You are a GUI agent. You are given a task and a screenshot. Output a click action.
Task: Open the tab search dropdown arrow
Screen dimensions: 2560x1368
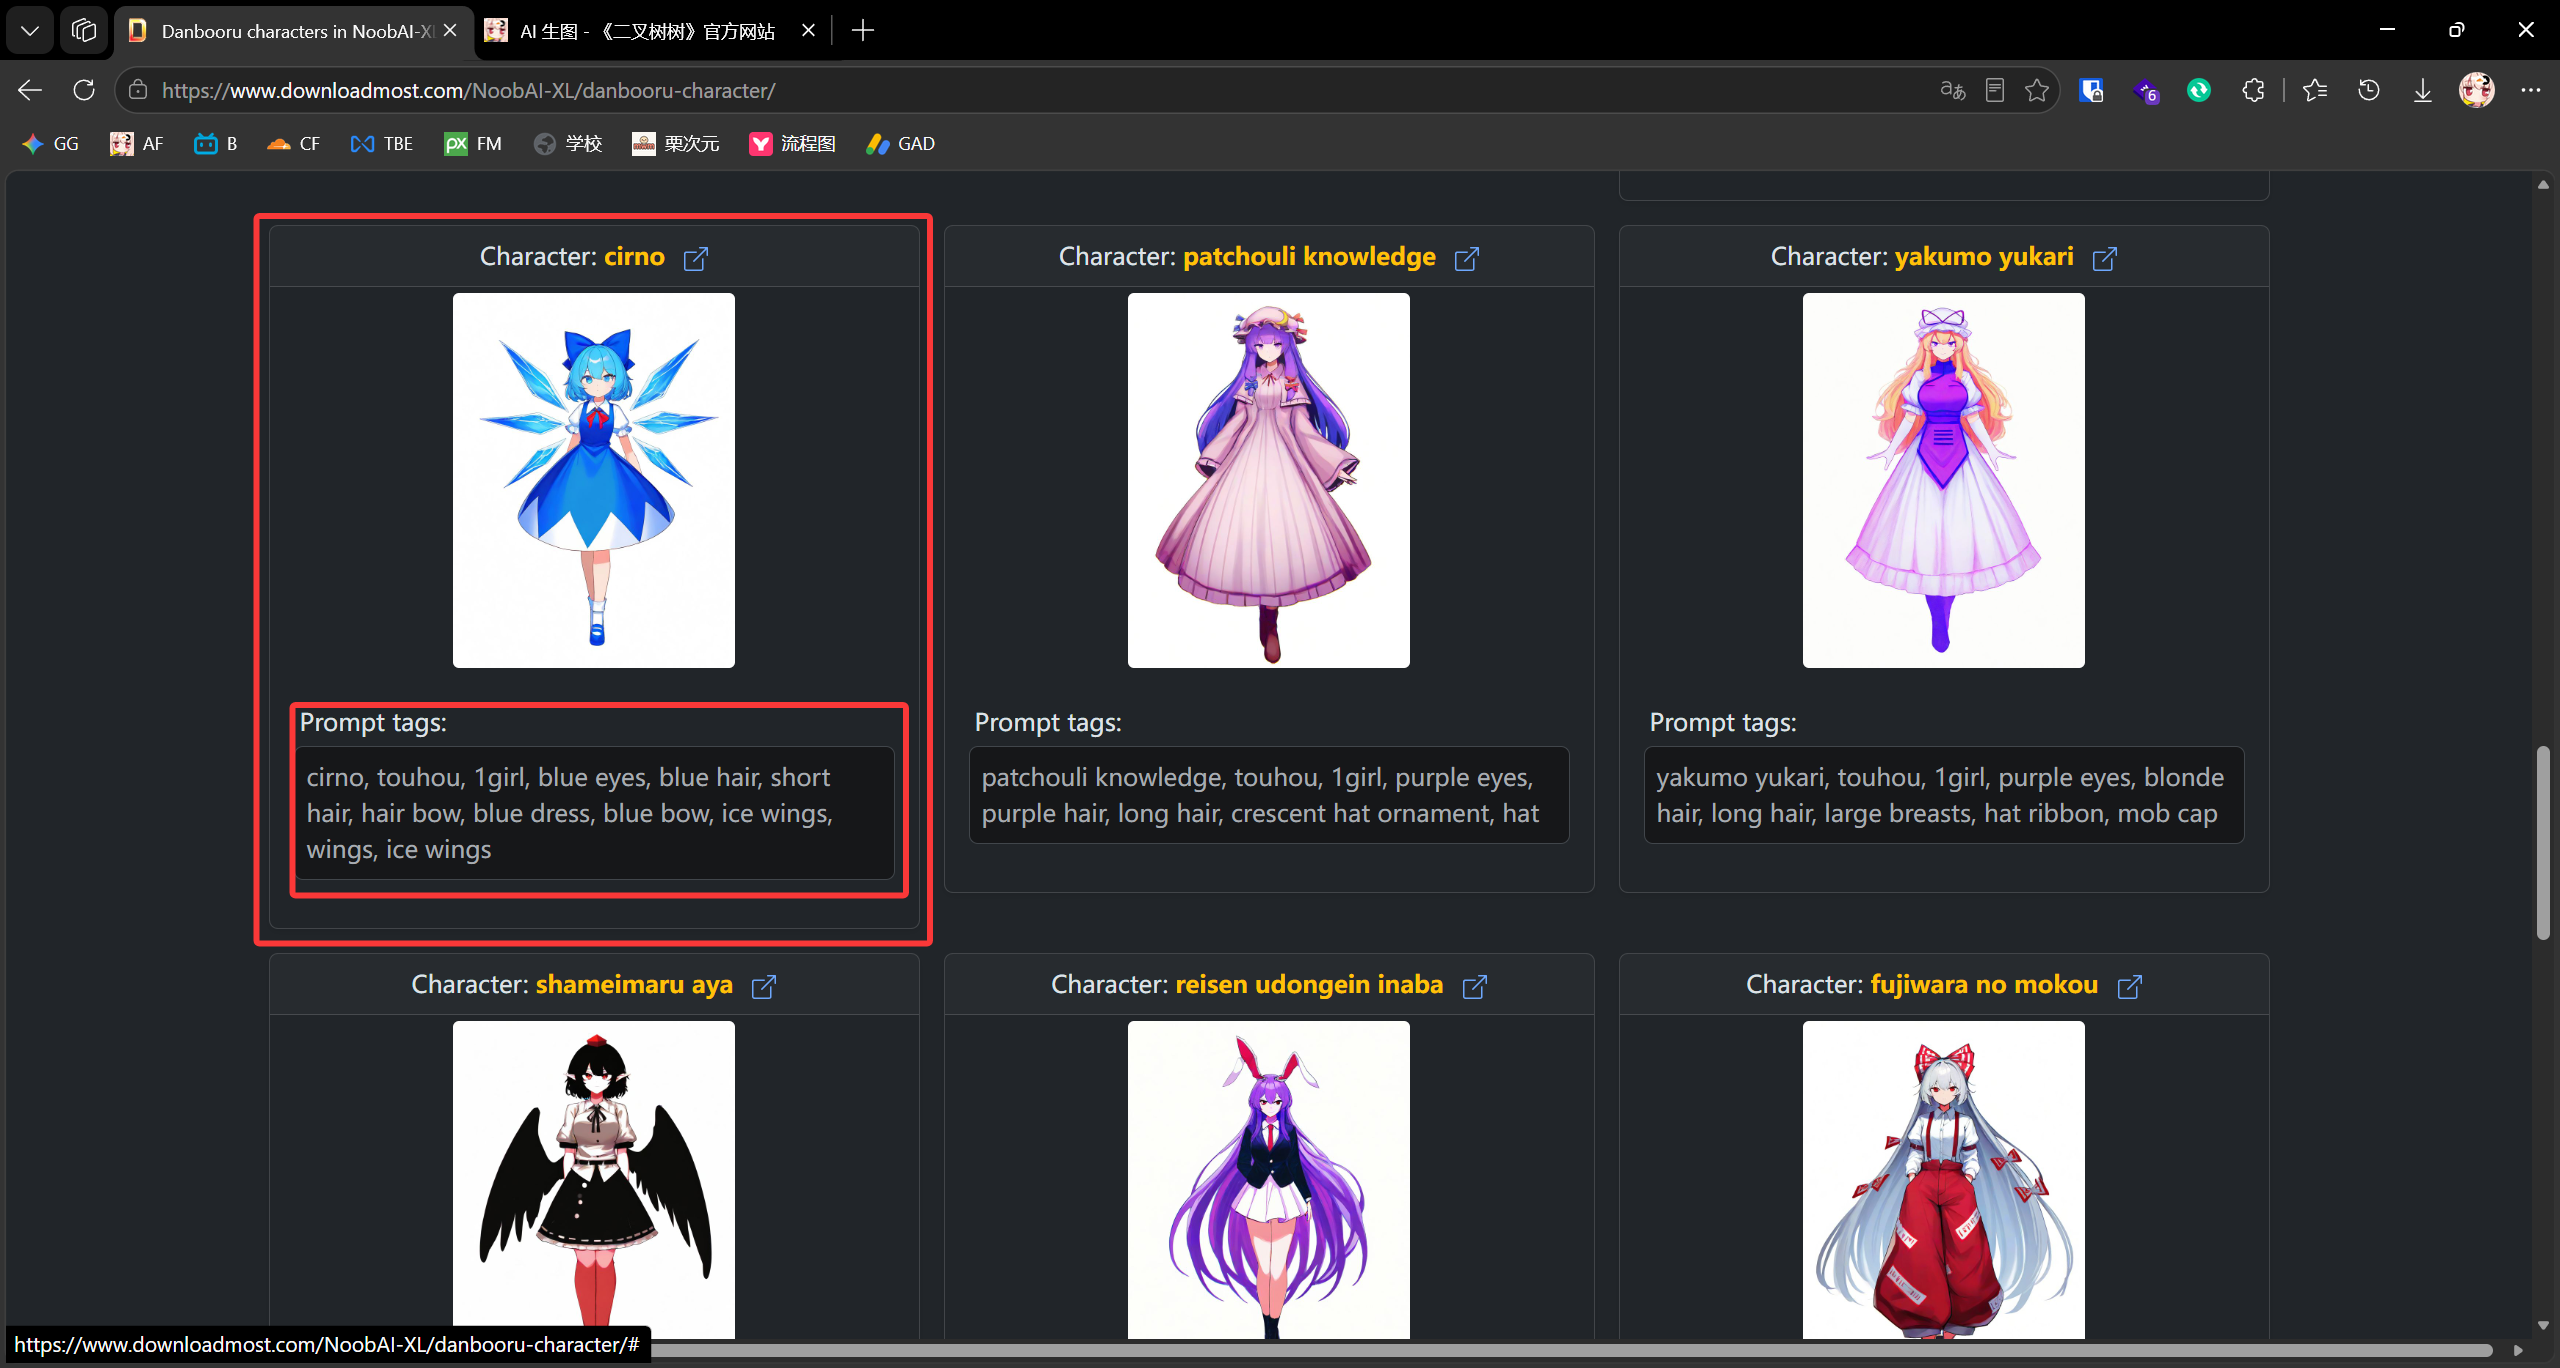tap(30, 31)
